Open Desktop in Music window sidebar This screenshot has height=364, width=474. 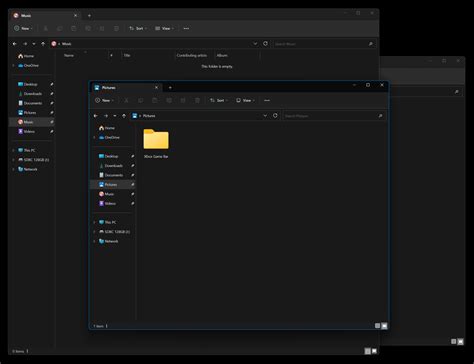[x=28, y=84]
